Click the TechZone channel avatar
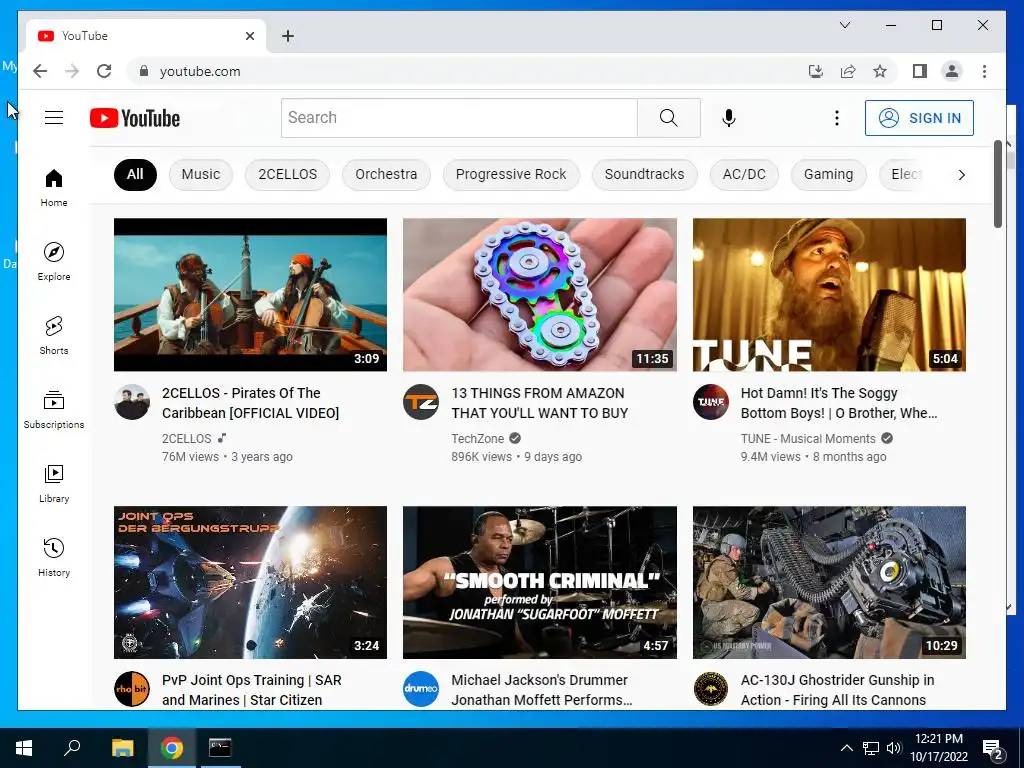Viewport: 1024px width, 768px height. [x=421, y=402]
